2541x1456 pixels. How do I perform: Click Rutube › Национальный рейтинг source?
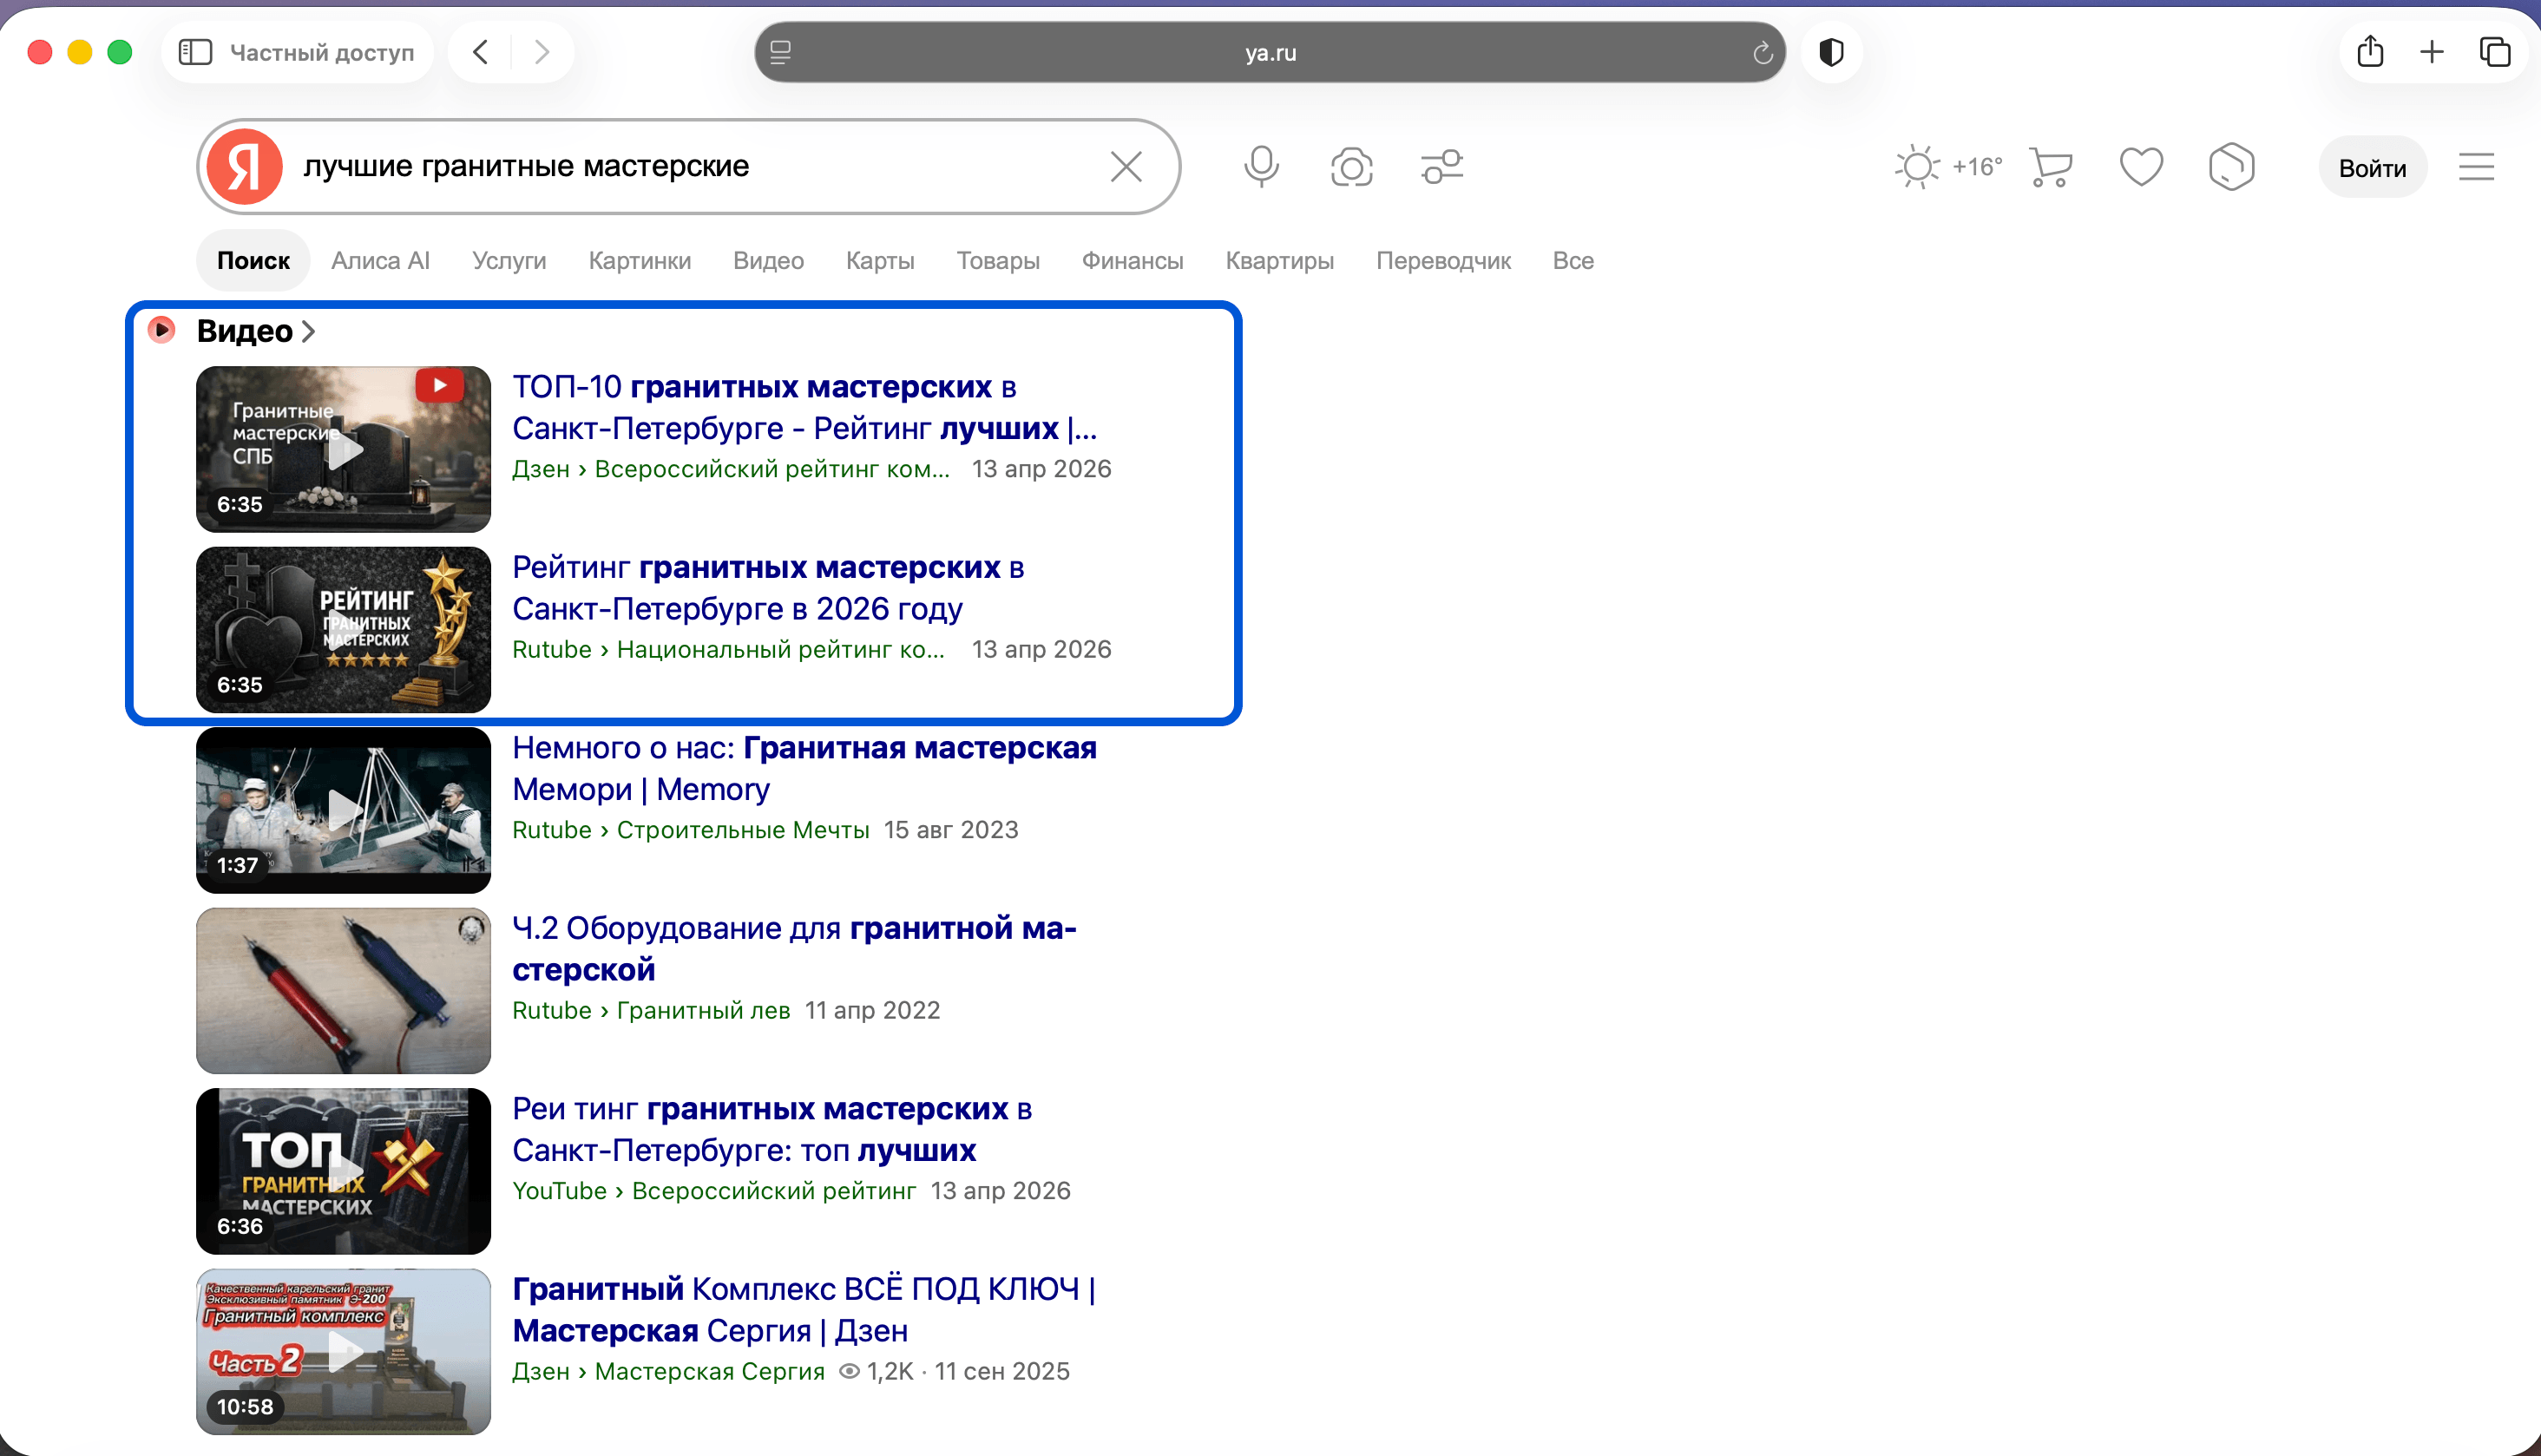click(728, 649)
